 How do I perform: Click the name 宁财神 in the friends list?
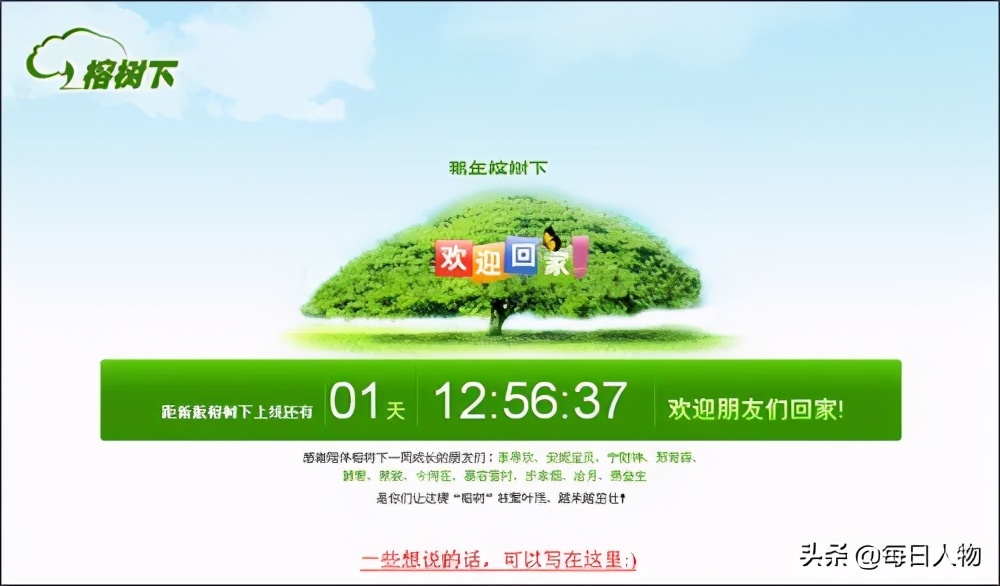pyautogui.click(x=629, y=457)
